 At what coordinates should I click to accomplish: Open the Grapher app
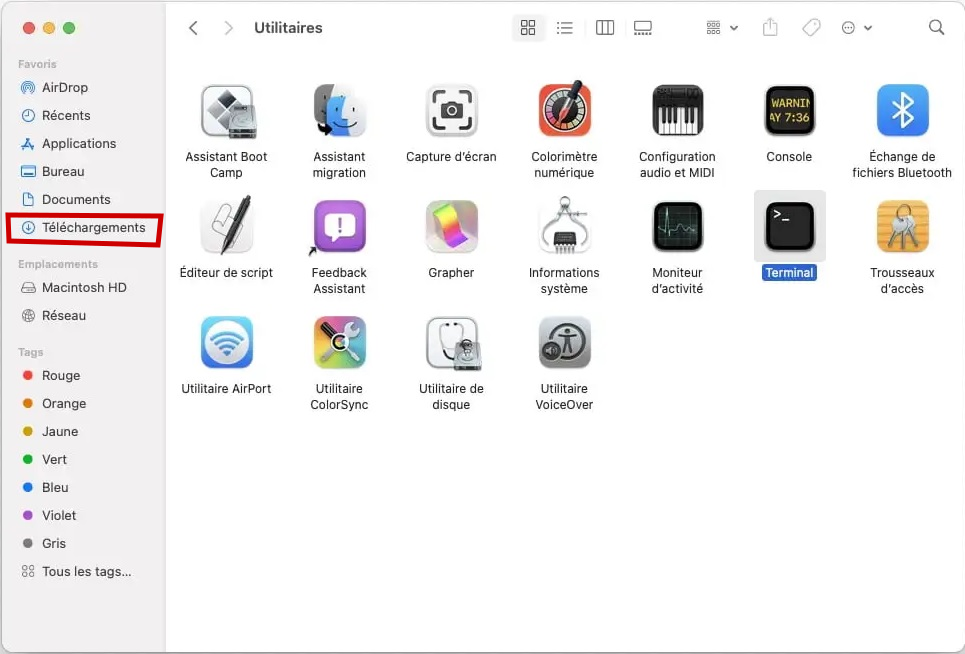point(451,227)
